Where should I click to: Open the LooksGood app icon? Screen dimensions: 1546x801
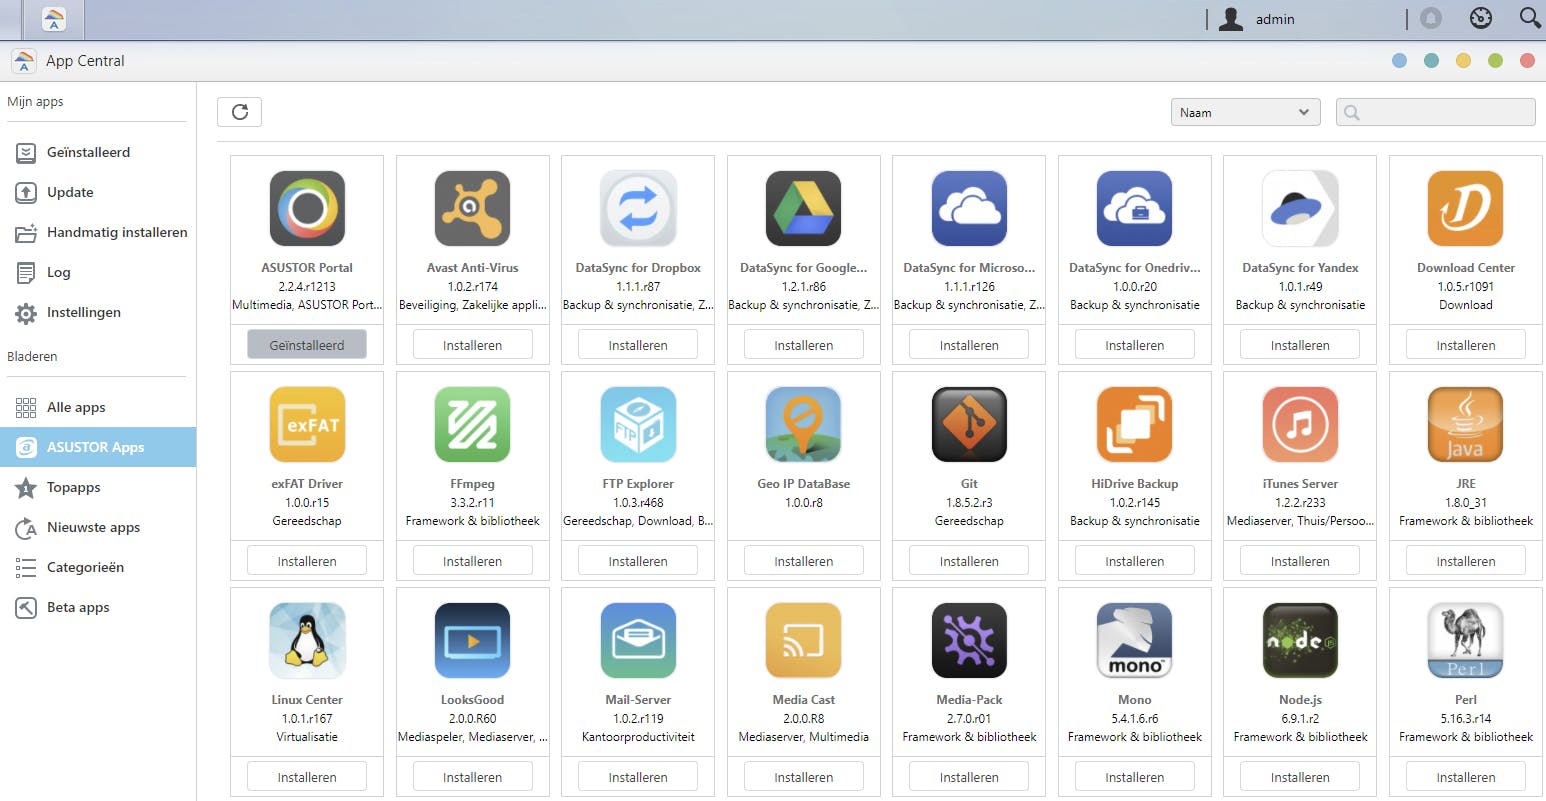tap(473, 640)
